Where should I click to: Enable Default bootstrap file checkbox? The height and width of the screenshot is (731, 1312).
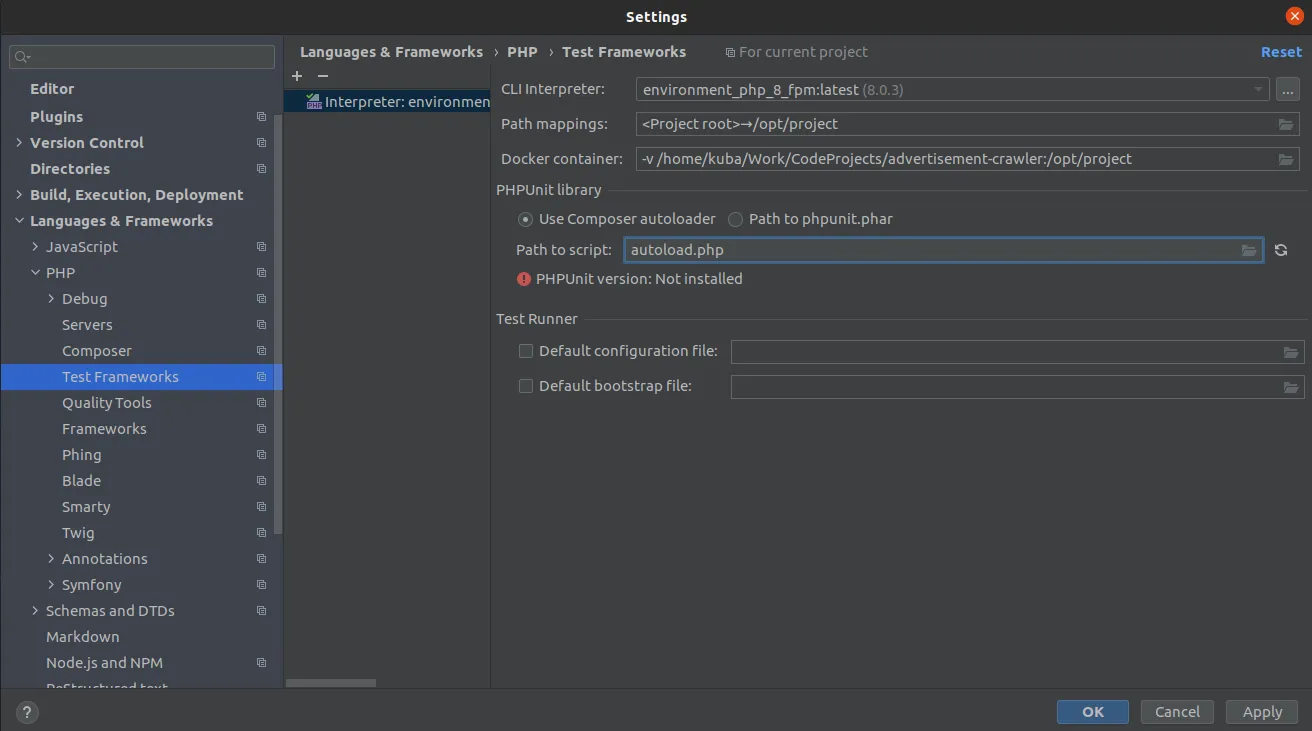tap(526, 386)
